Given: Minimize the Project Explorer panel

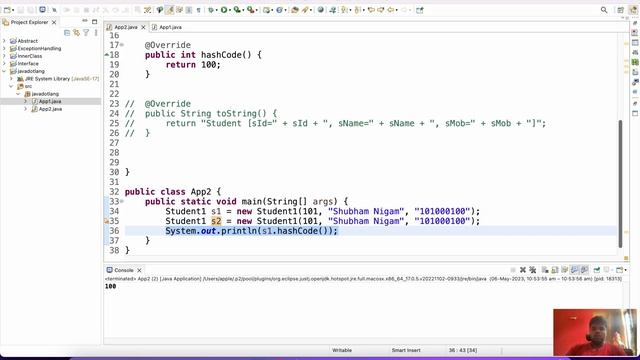Looking at the screenshot, I should point(85,21).
